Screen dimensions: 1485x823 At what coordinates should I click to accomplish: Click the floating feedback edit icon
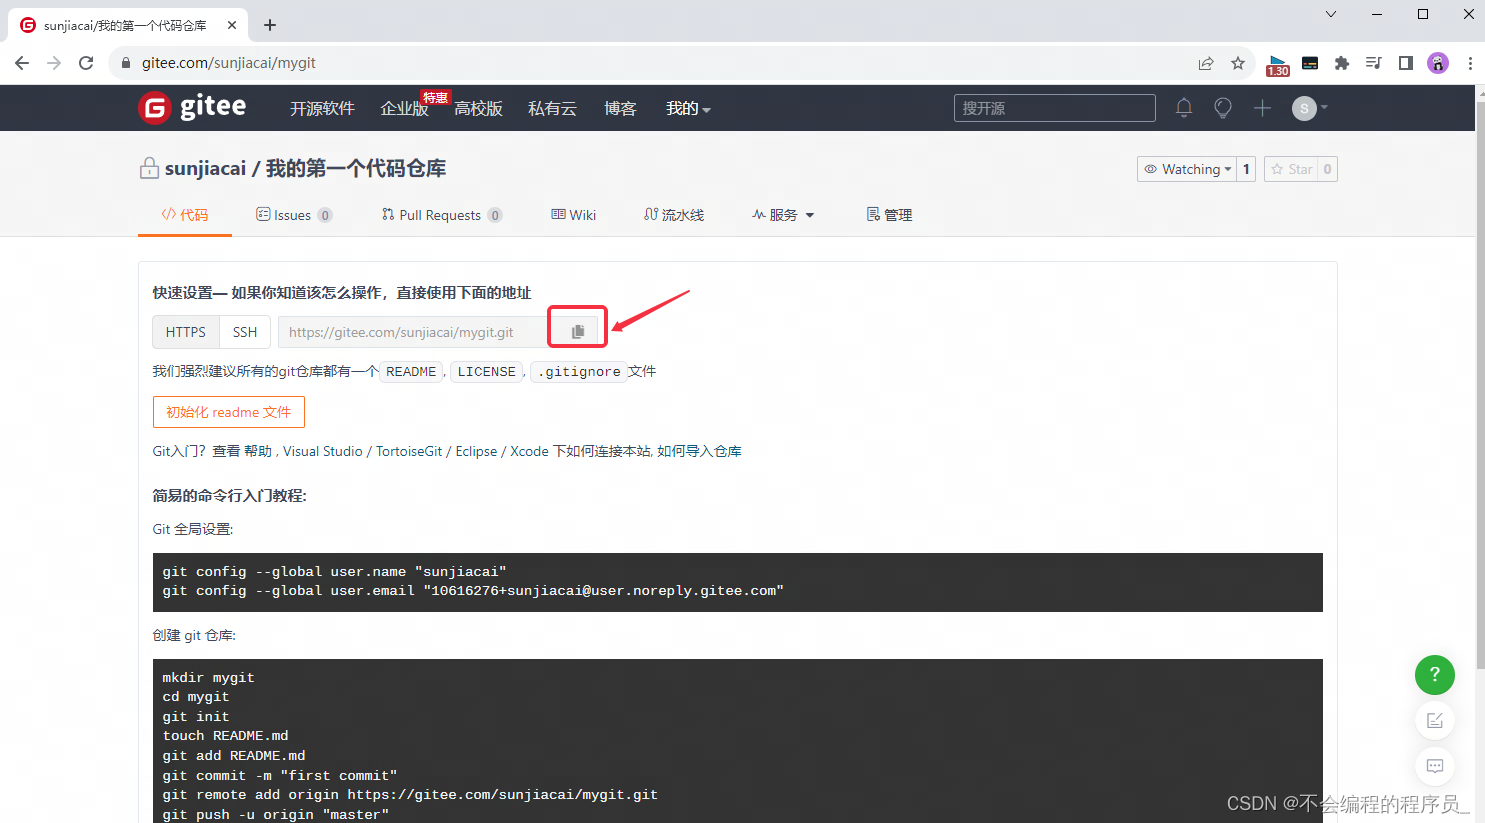point(1434,720)
